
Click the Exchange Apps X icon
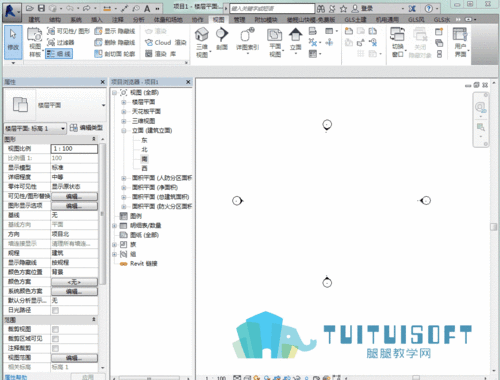[x=412, y=9]
